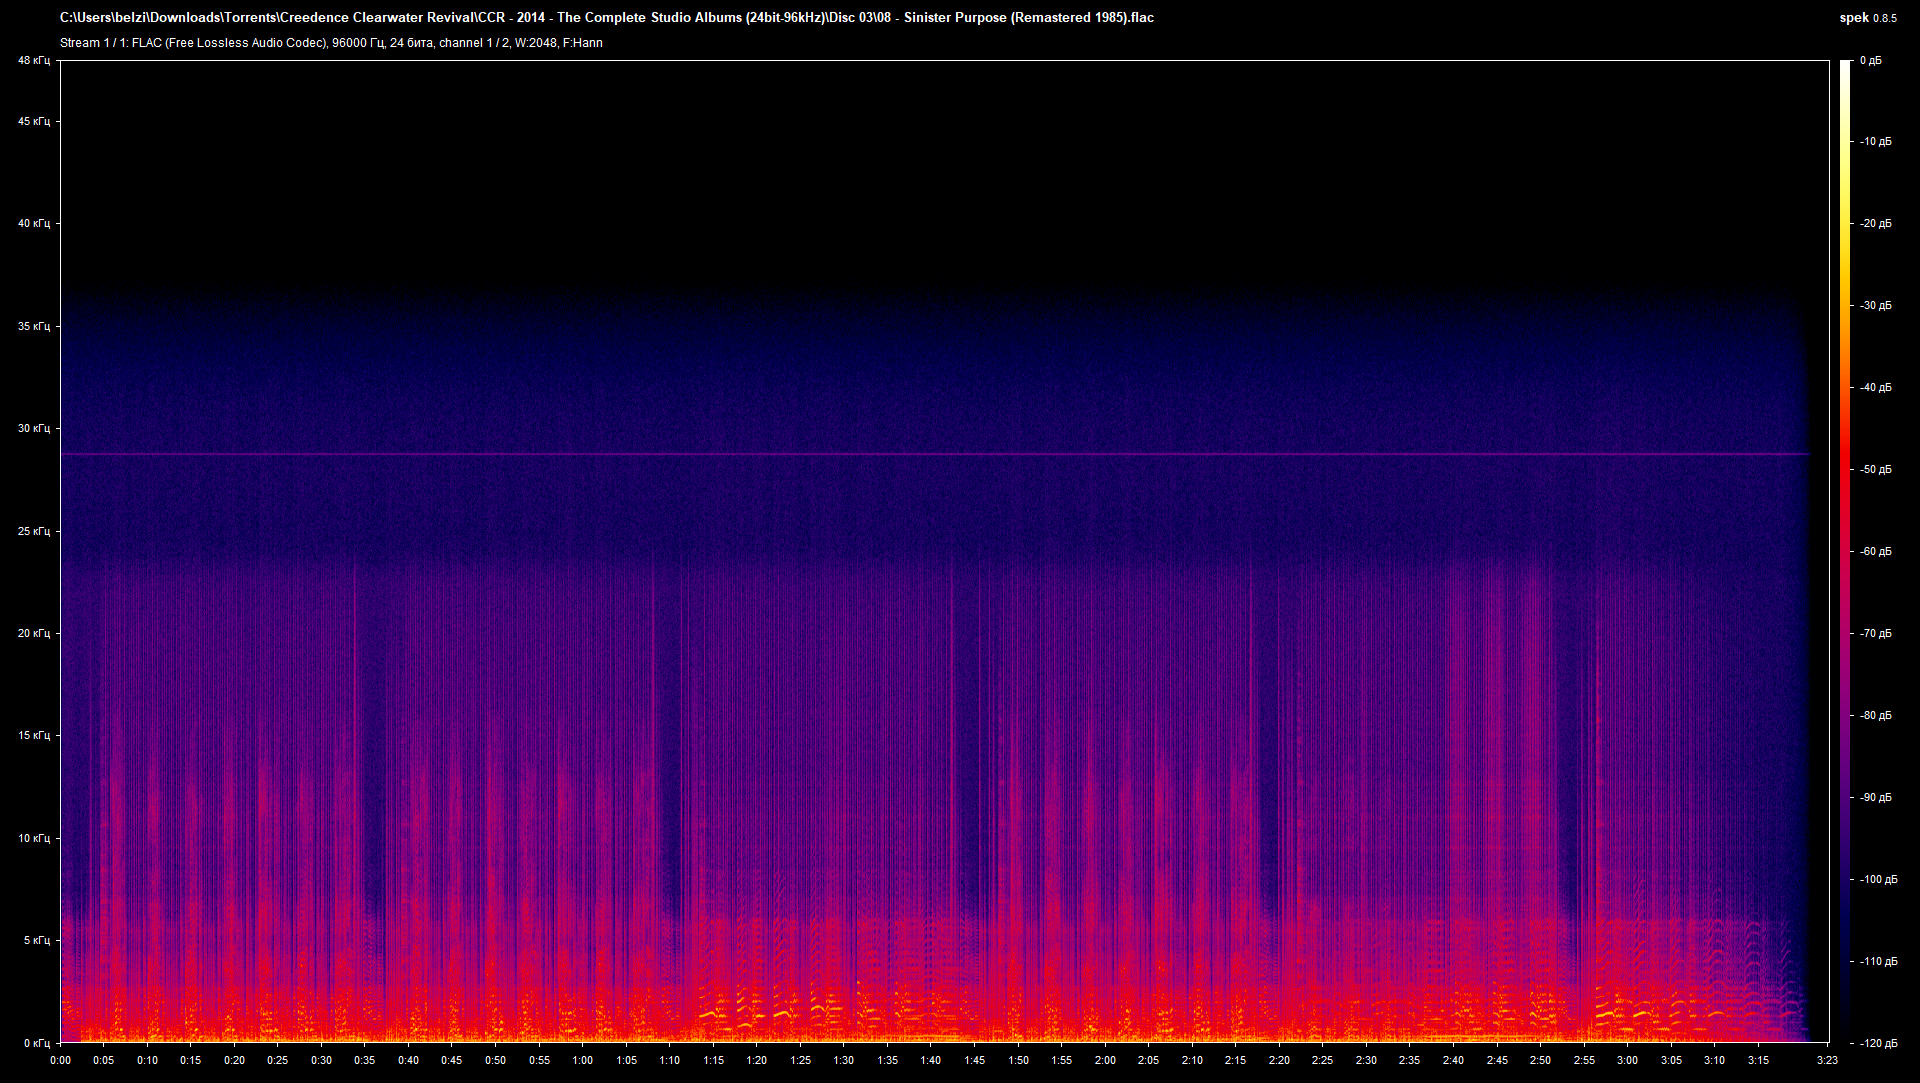Click the black ultrasonic region above 37 кГц
Screen dimensions: 1920x1083
(x=900, y=180)
